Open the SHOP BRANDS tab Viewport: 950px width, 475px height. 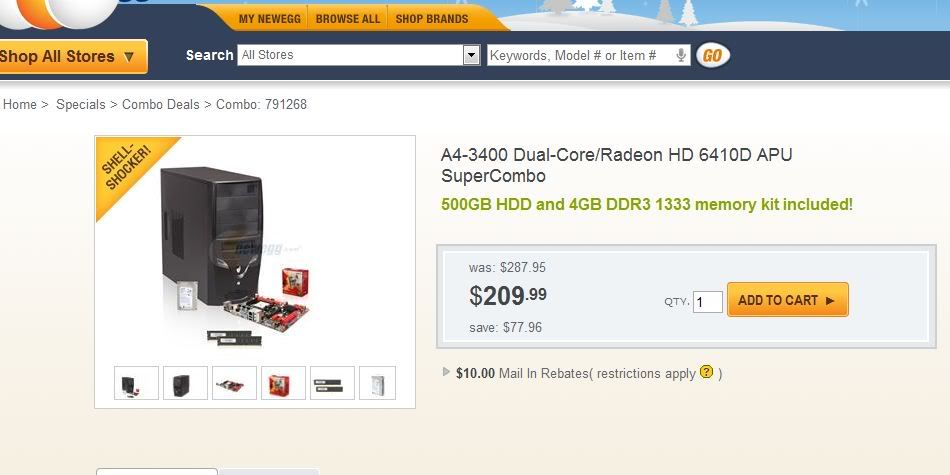pyautogui.click(x=432, y=19)
